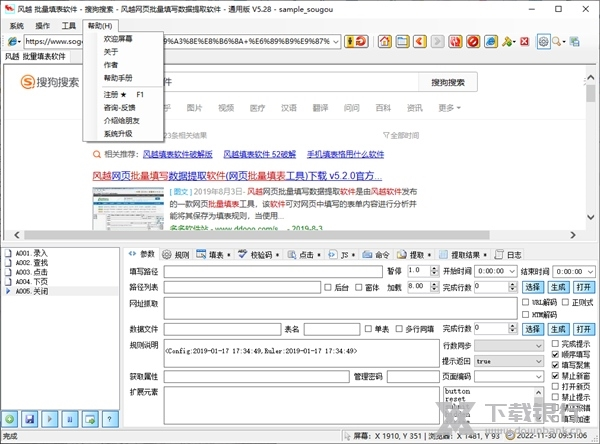Viewport: 600px width, 444px height.
Task: Expand the address bar URL dropdown
Action: pyautogui.click(x=336, y=41)
